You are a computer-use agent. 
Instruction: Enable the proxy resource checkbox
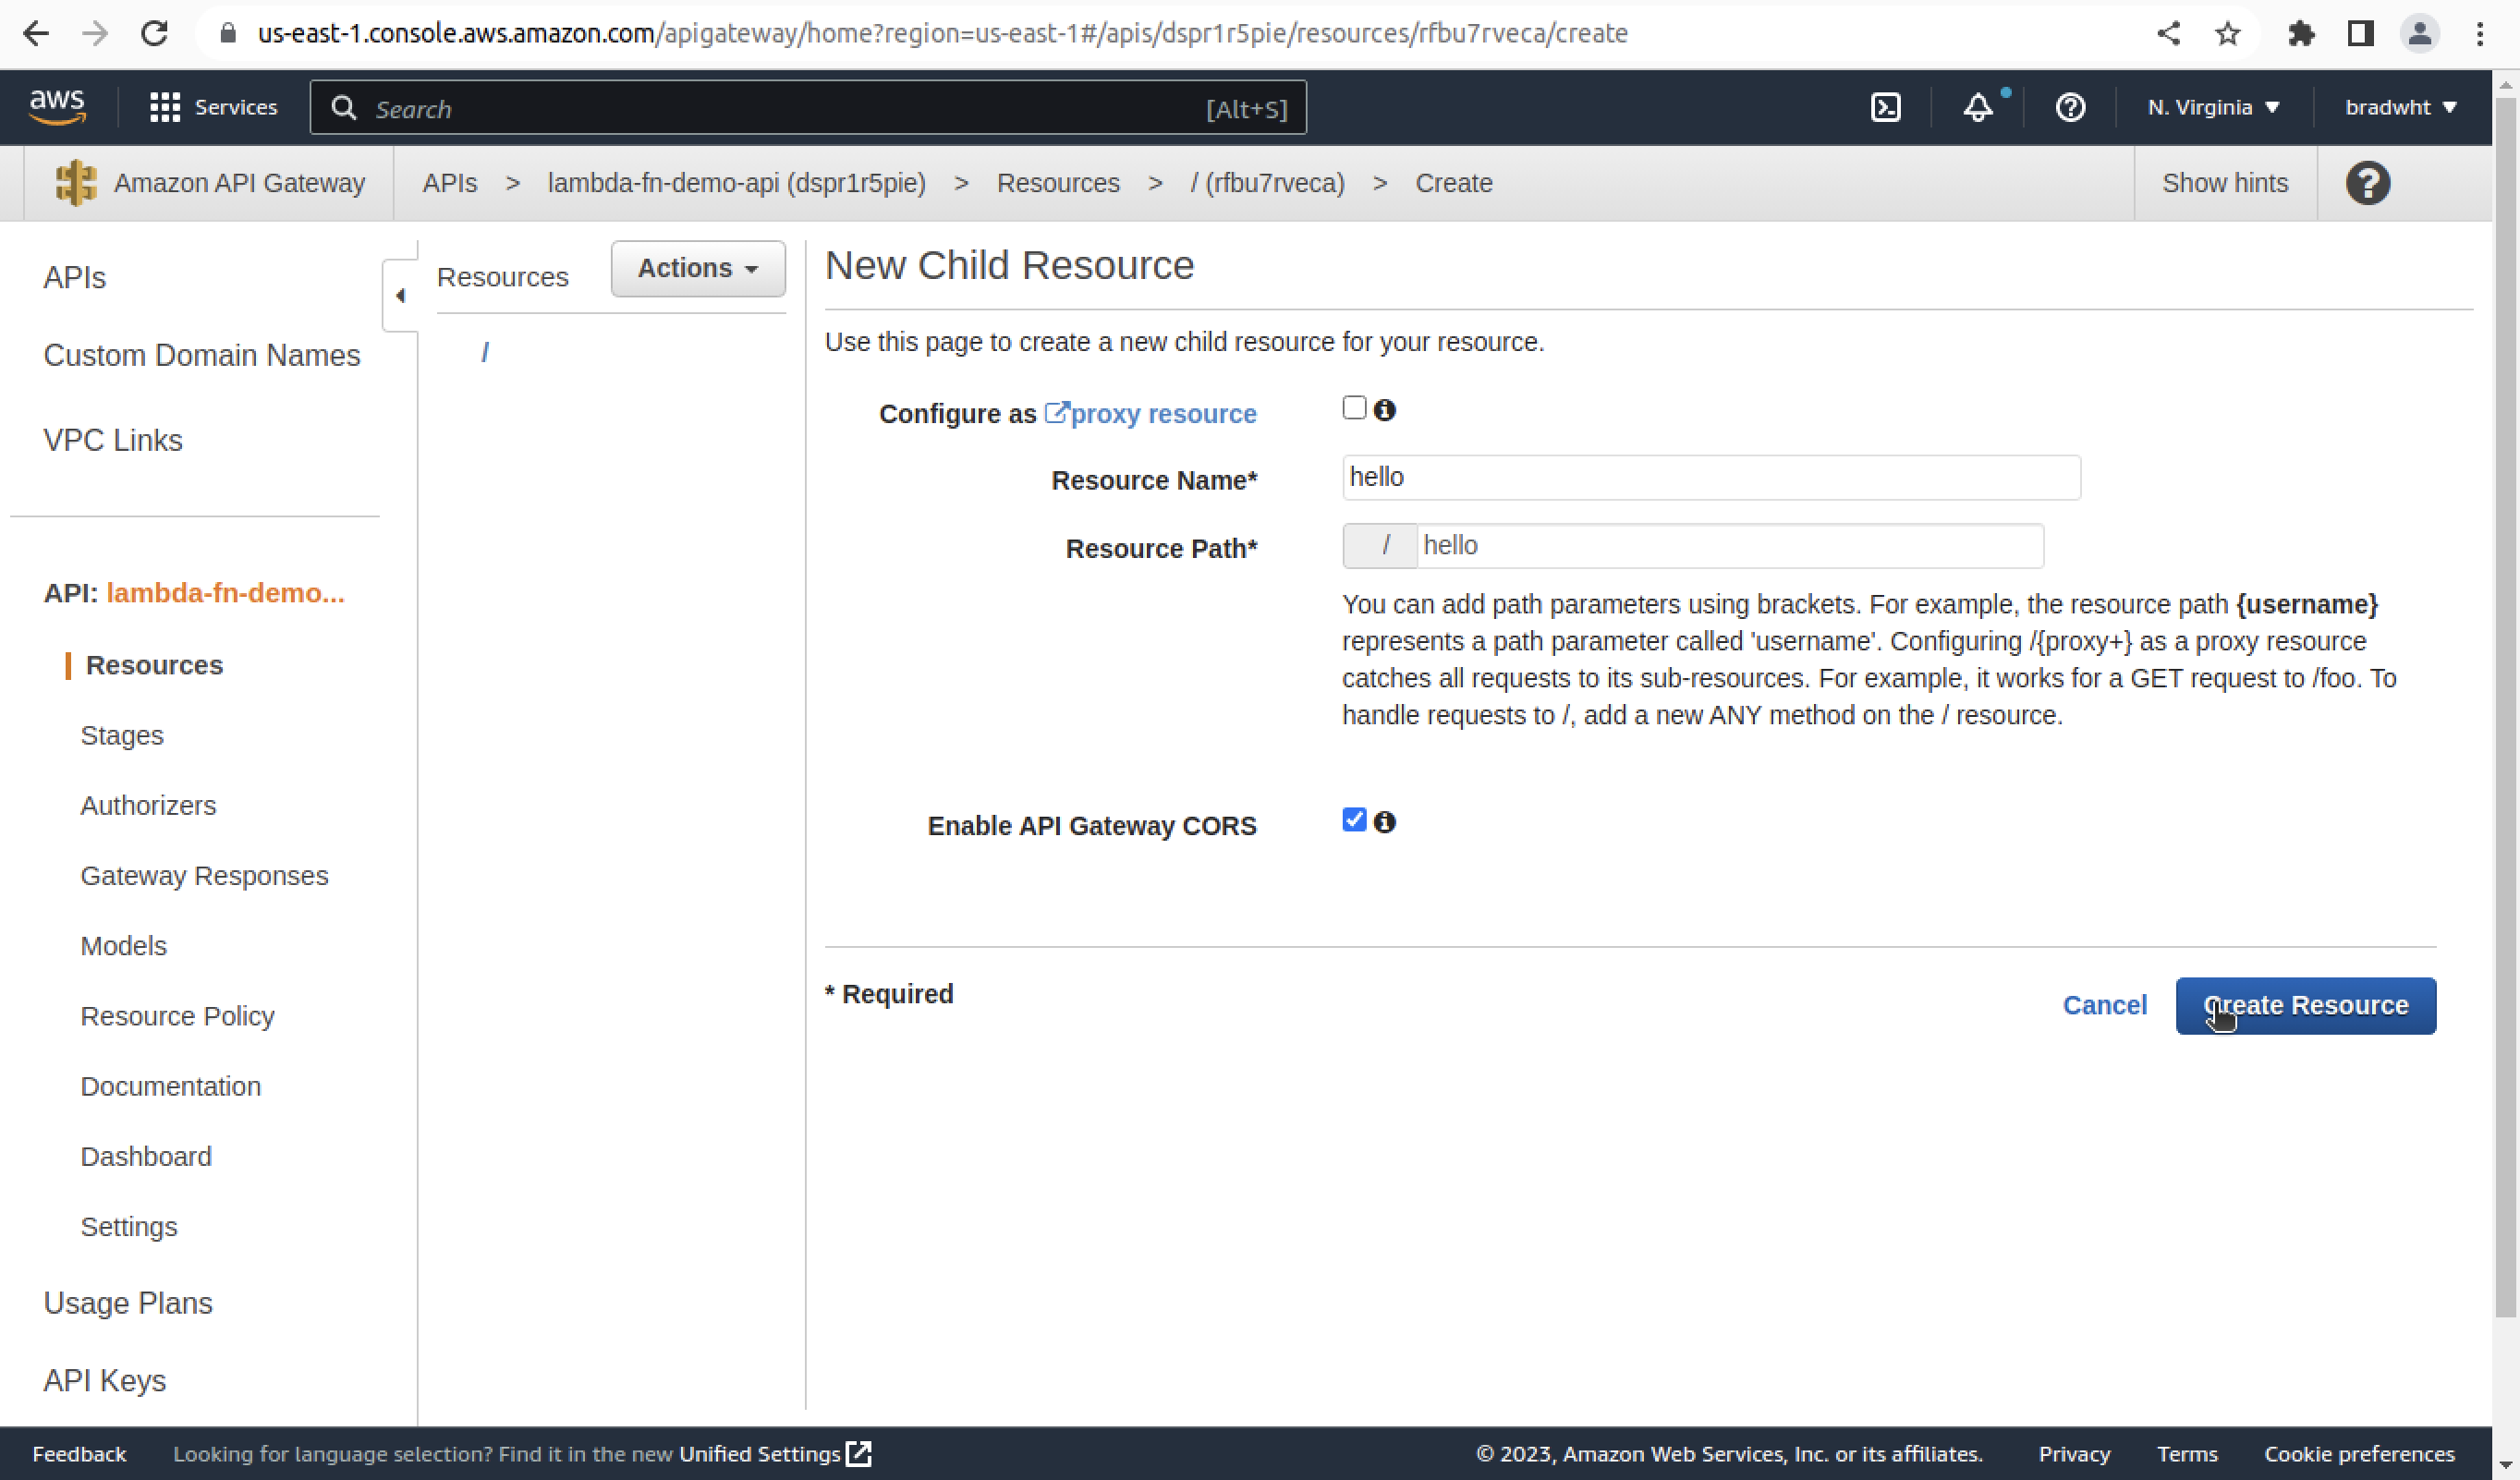[1354, 408]
